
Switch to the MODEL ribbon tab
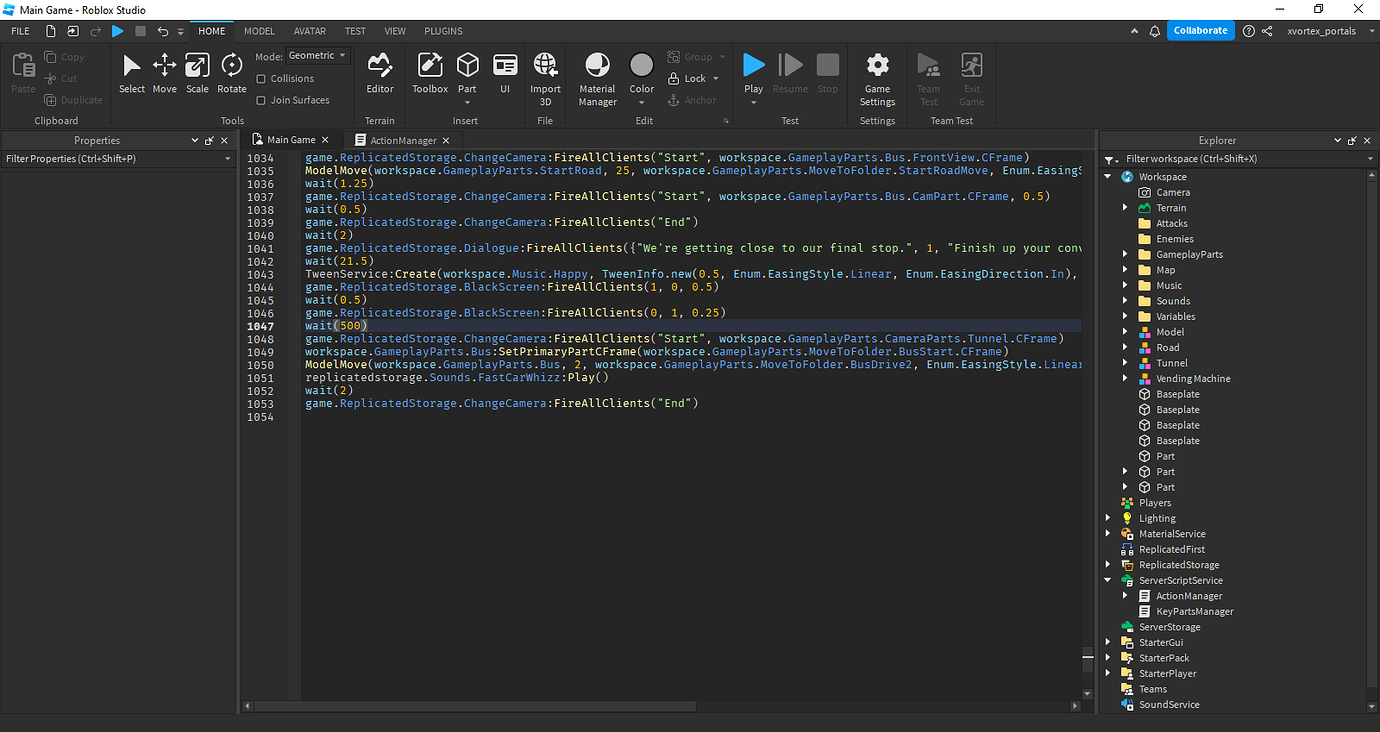tap(260, 31)
